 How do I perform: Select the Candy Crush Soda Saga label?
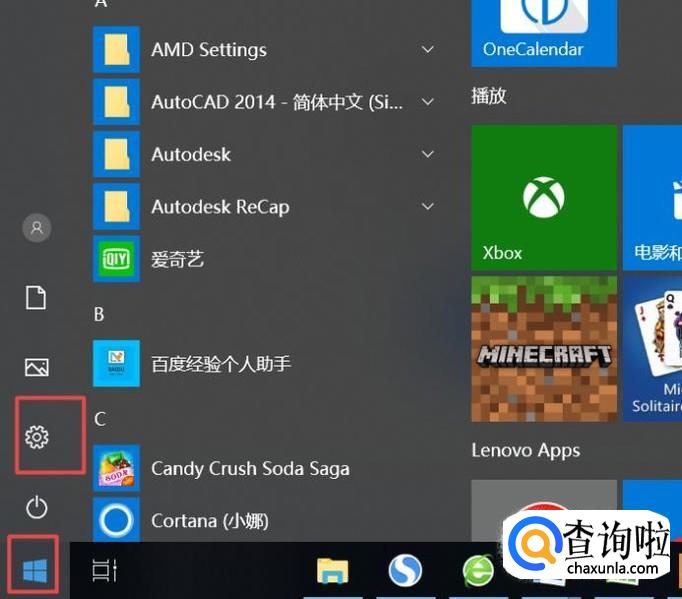tap(251, 469)
